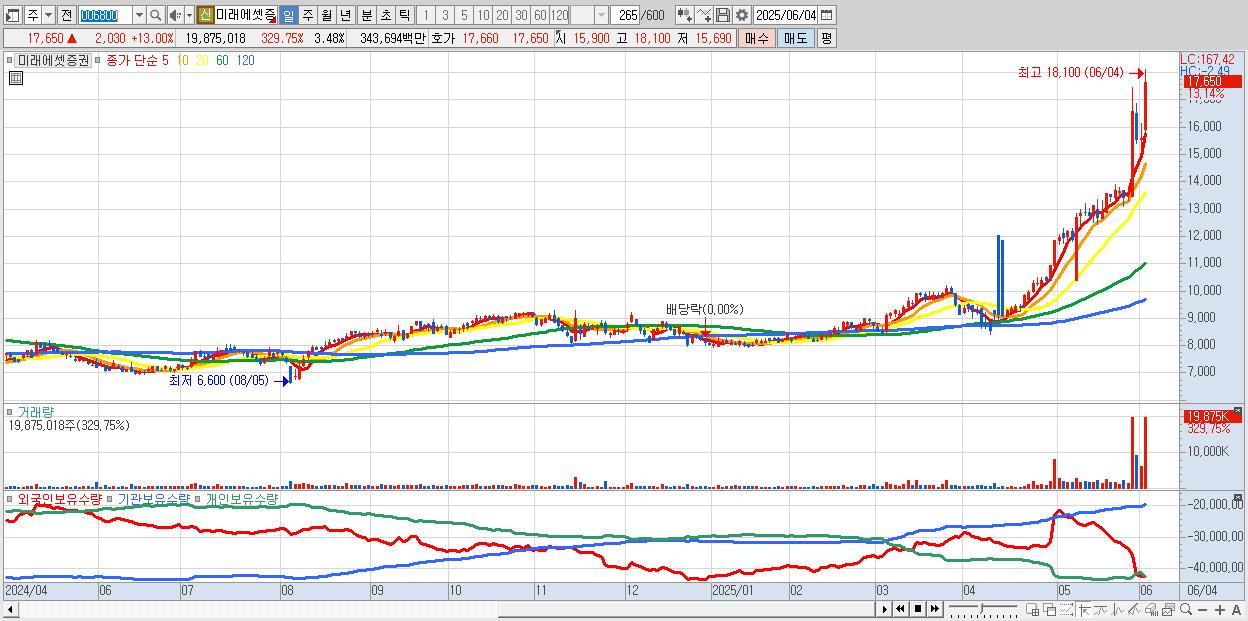The height and width of the screenshot is (621, 1248).
Task: Click the horizontal chart scrollbar thumb
Action: pos(686,610)
